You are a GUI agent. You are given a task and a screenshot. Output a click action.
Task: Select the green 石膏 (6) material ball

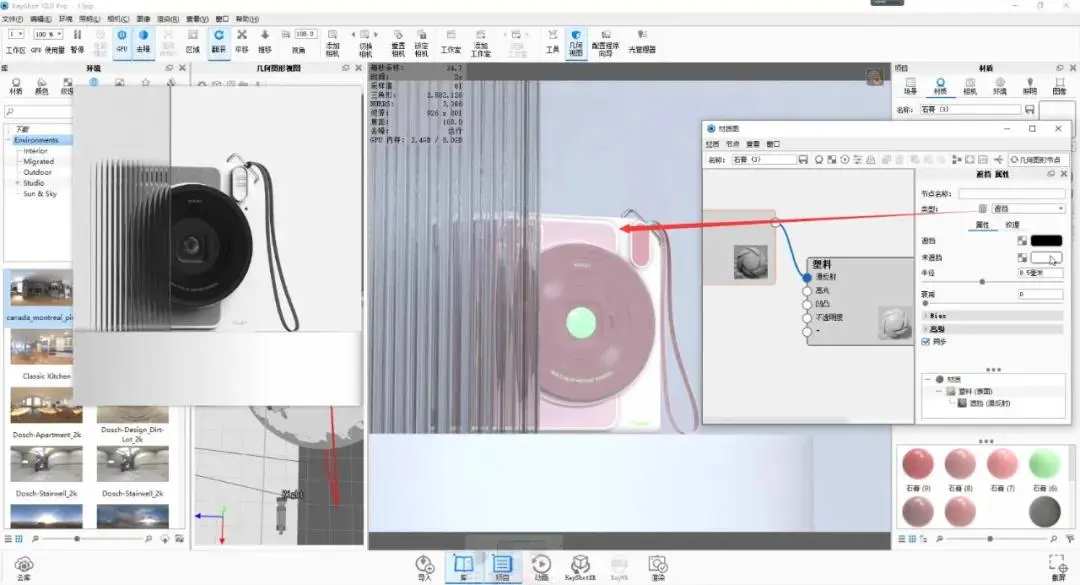point(1044,464)
